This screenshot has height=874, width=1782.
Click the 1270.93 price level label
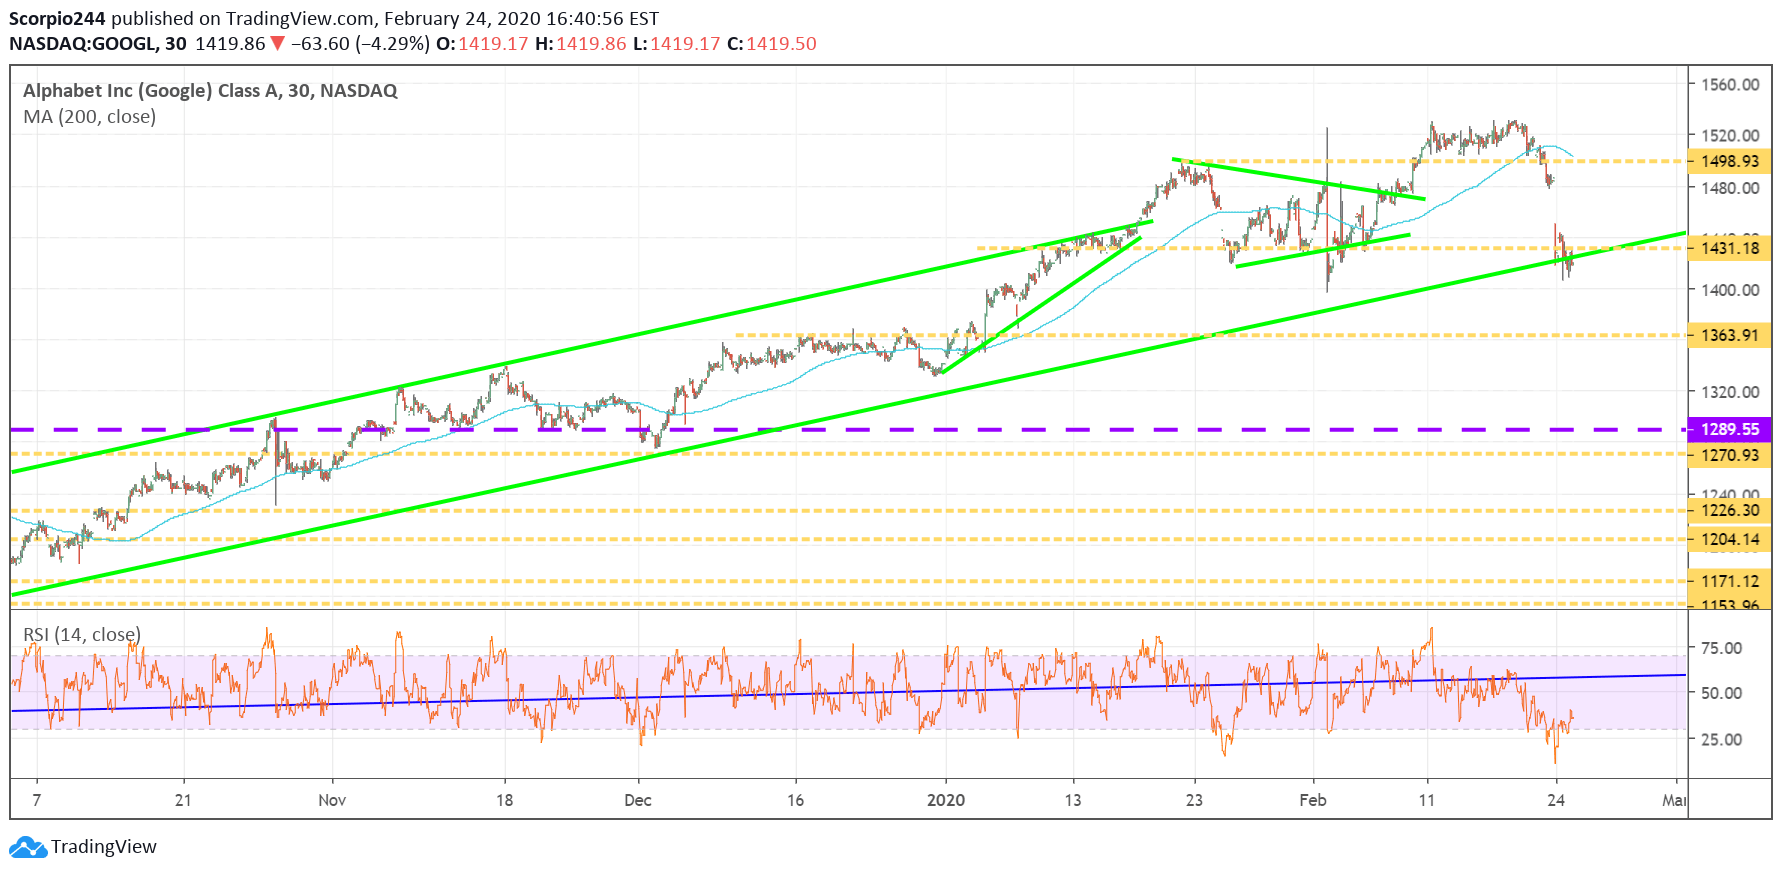[1729, 455]
